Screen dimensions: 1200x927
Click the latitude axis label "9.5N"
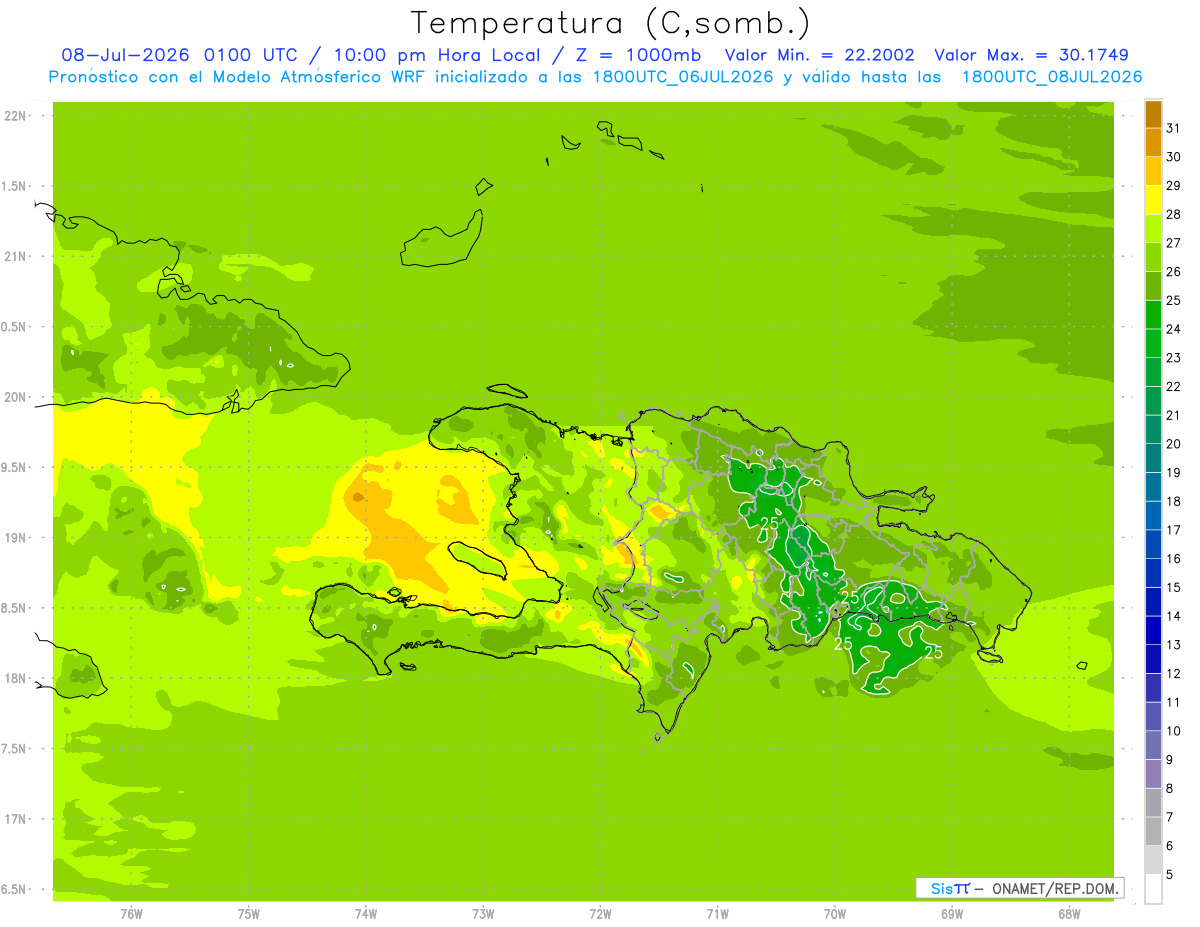coord(15,468)
